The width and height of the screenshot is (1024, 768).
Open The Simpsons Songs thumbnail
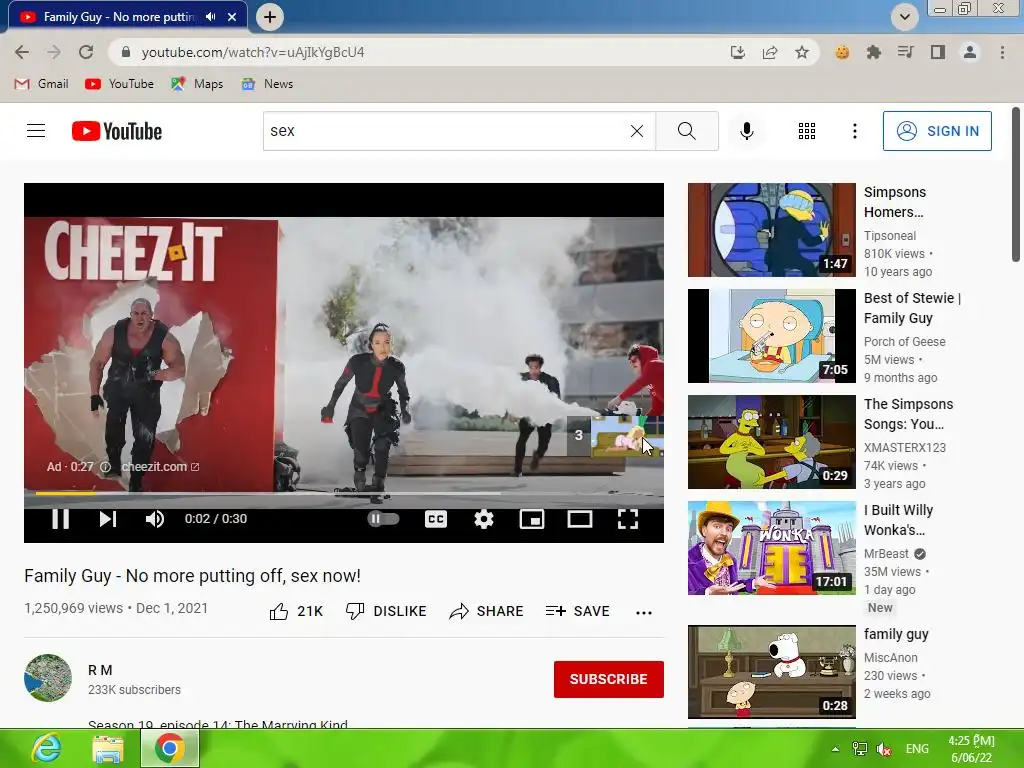pyautogui.click(x=771, y=441)
